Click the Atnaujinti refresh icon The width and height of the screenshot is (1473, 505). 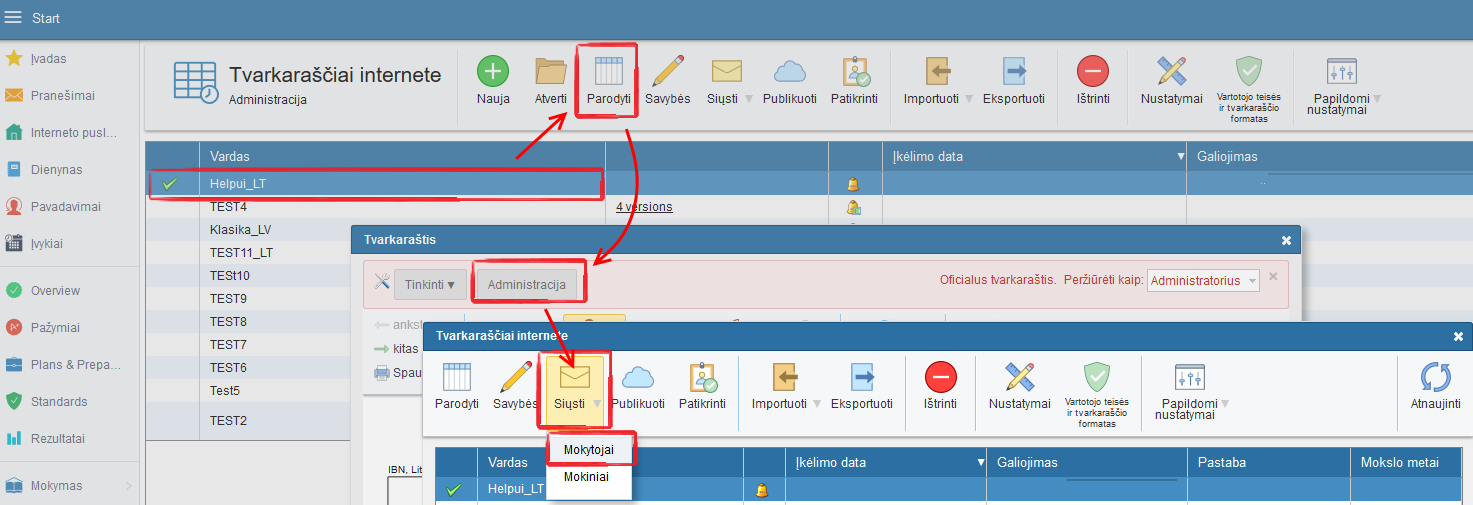pyautogui.click(x=1441, y=379)
